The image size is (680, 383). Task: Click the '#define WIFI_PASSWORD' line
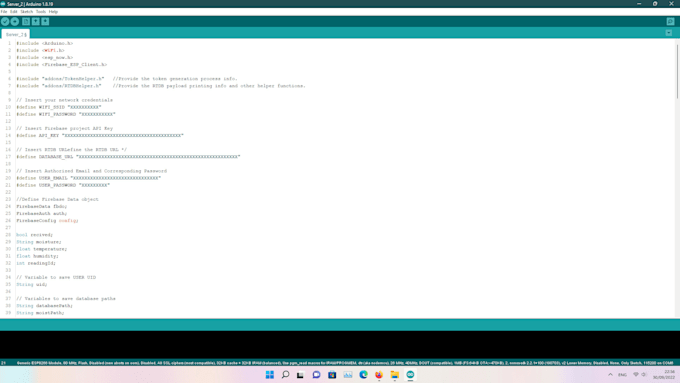(x=66, y=114)
